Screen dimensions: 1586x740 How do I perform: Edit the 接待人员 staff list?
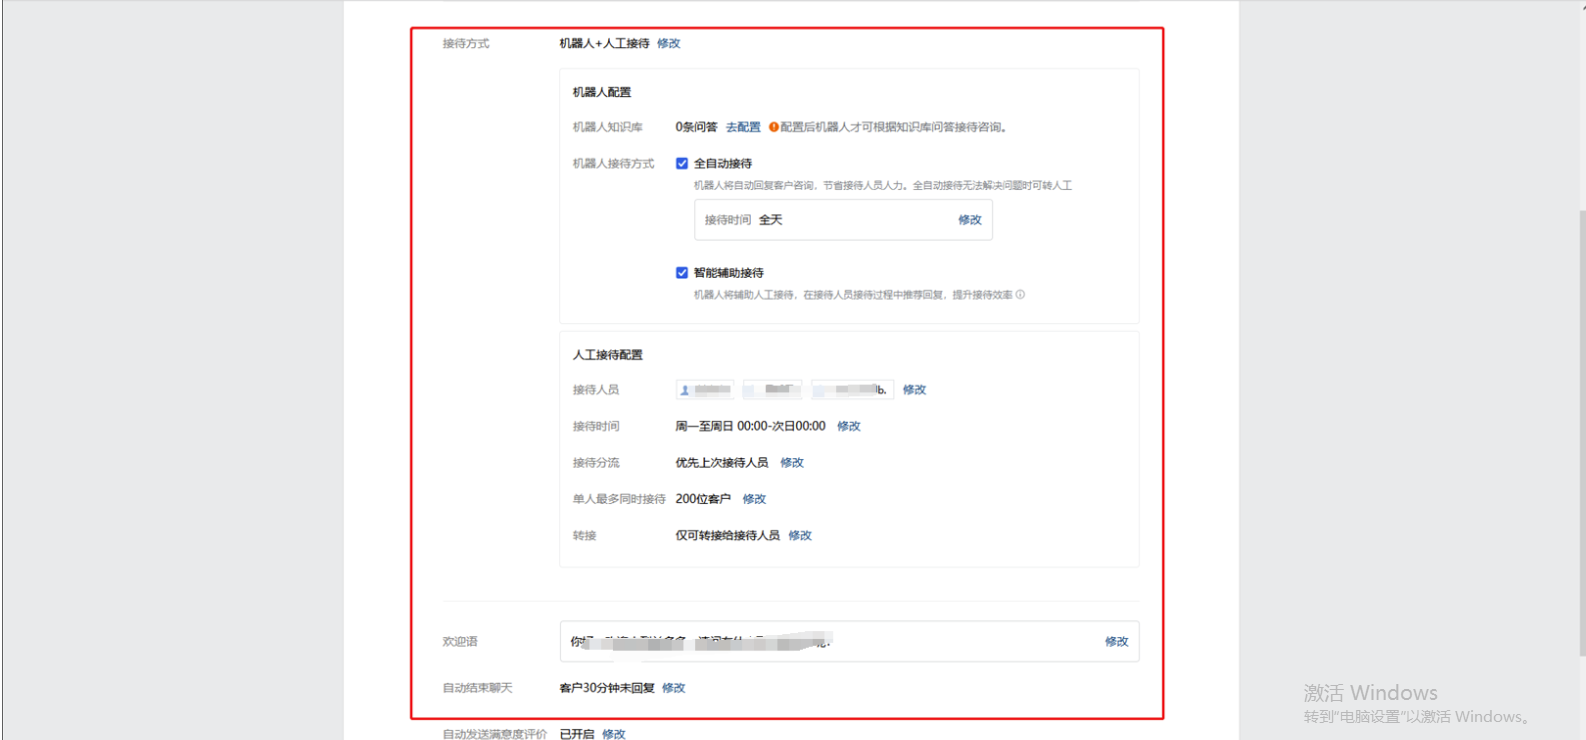(914, 390)
